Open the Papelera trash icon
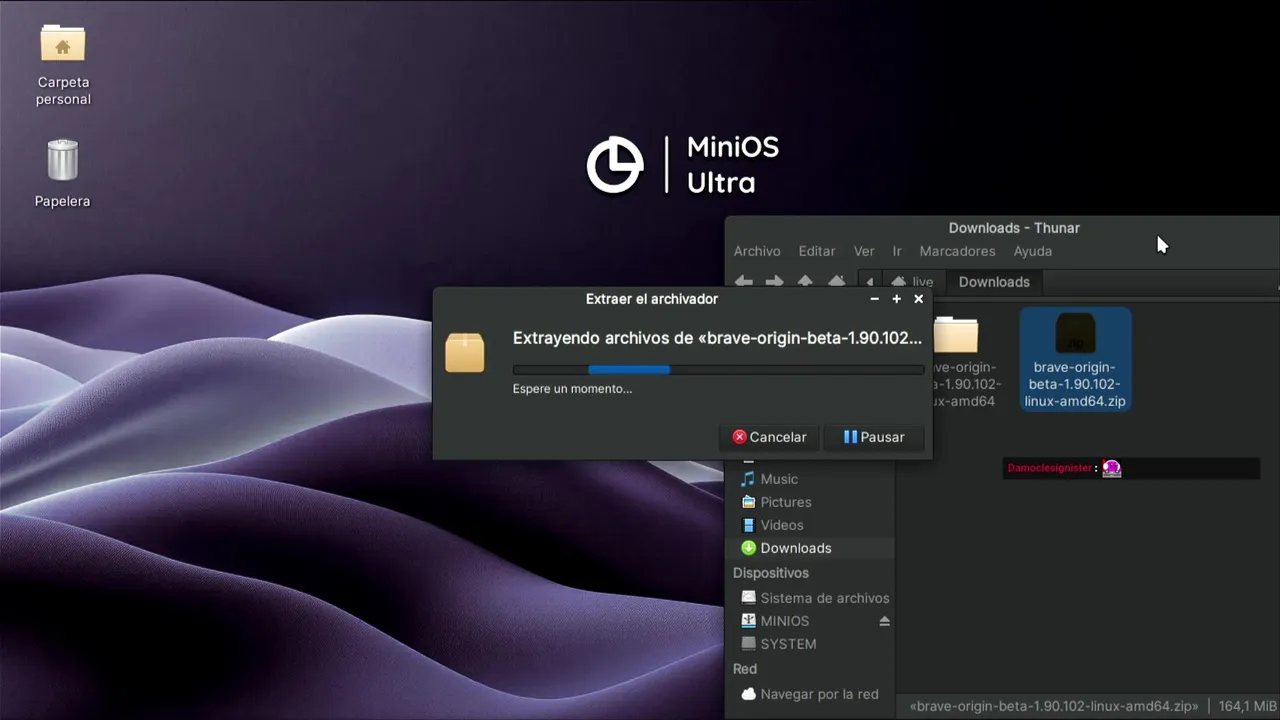 62,174
